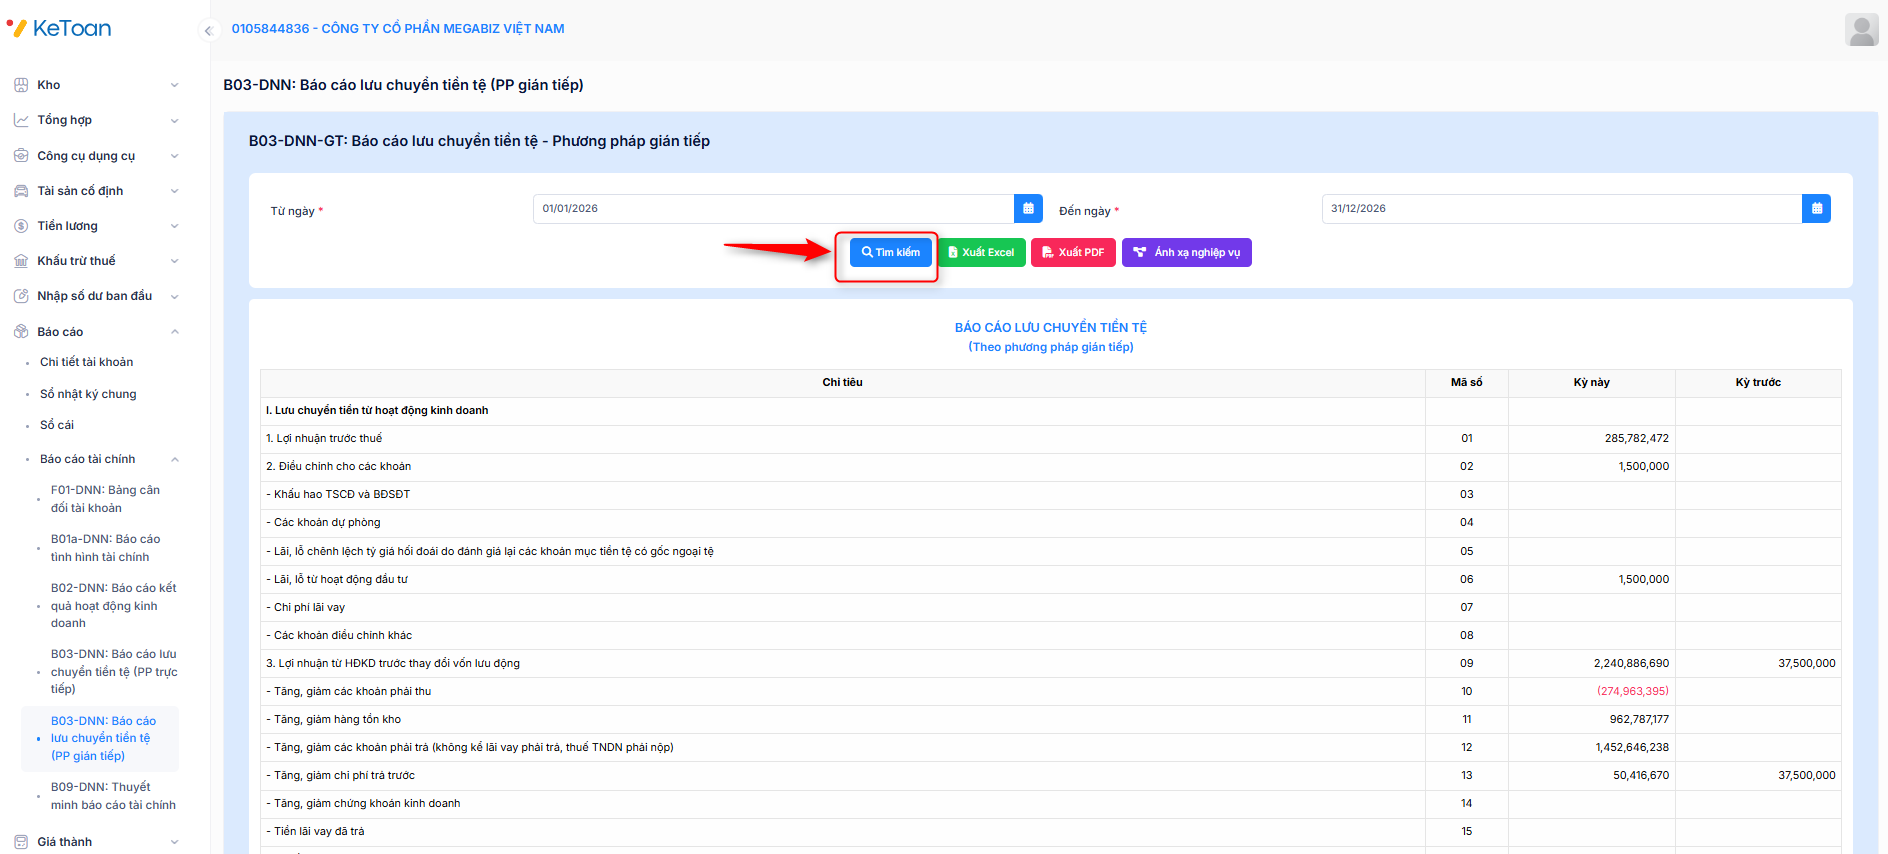
Task: Click the Tìm kiếm search button
Action: [x=890, y=253]
